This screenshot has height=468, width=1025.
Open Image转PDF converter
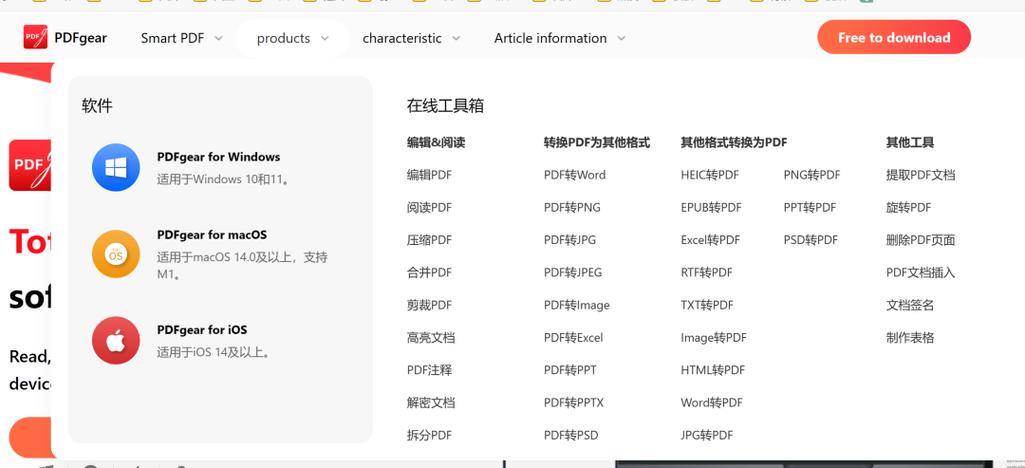714,338
